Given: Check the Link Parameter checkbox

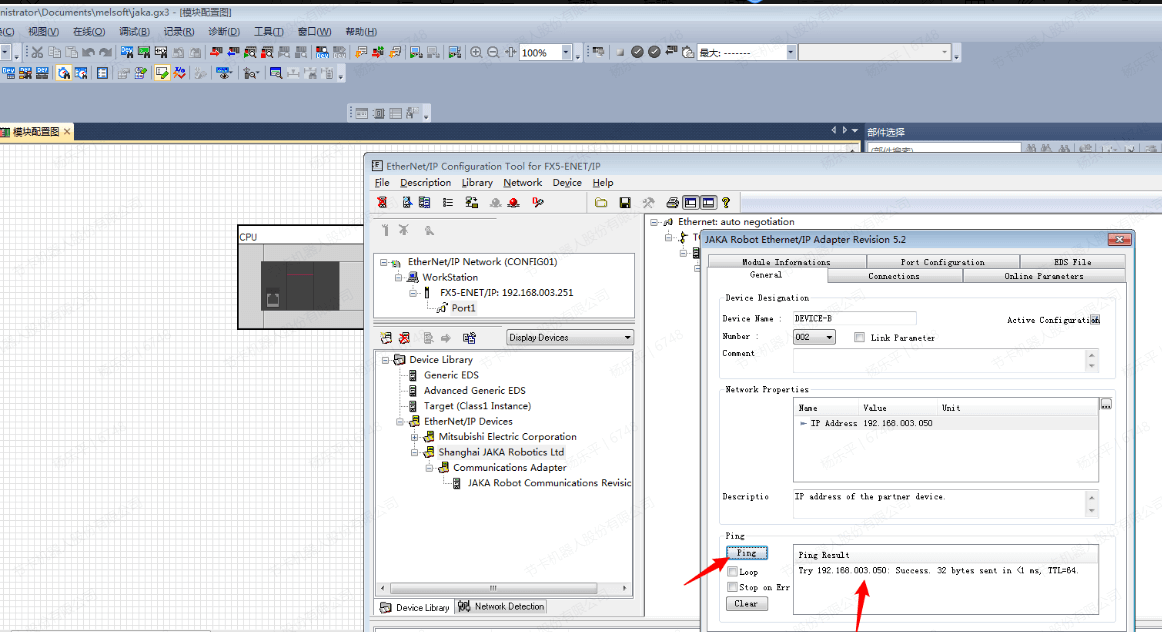Looking at the screenshot, I should coord(860,338).
